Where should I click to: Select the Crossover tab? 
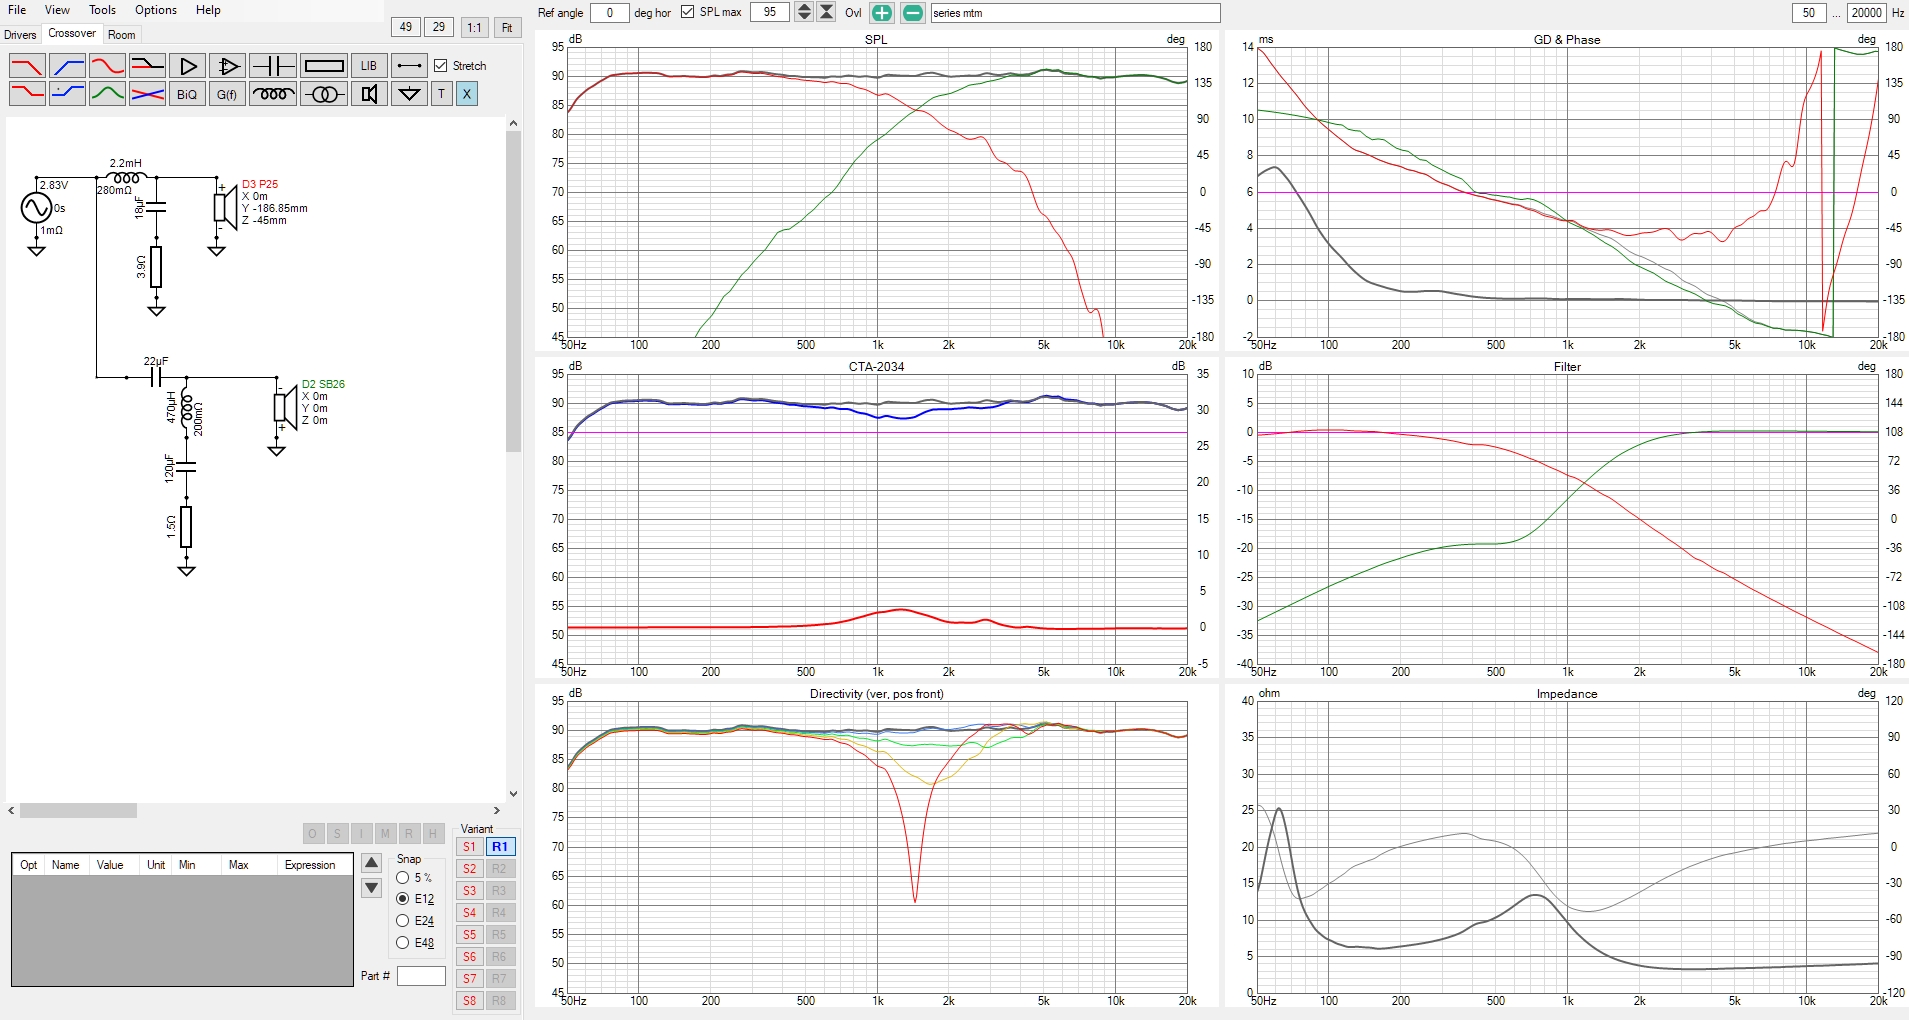[x=72, y=33]
